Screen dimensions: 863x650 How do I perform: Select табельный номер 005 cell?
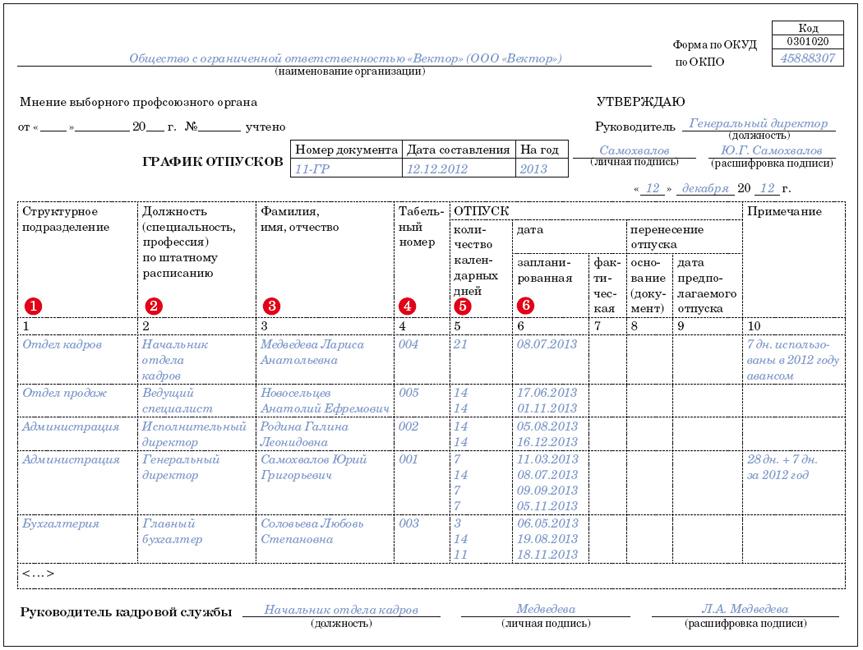(408, 393)
